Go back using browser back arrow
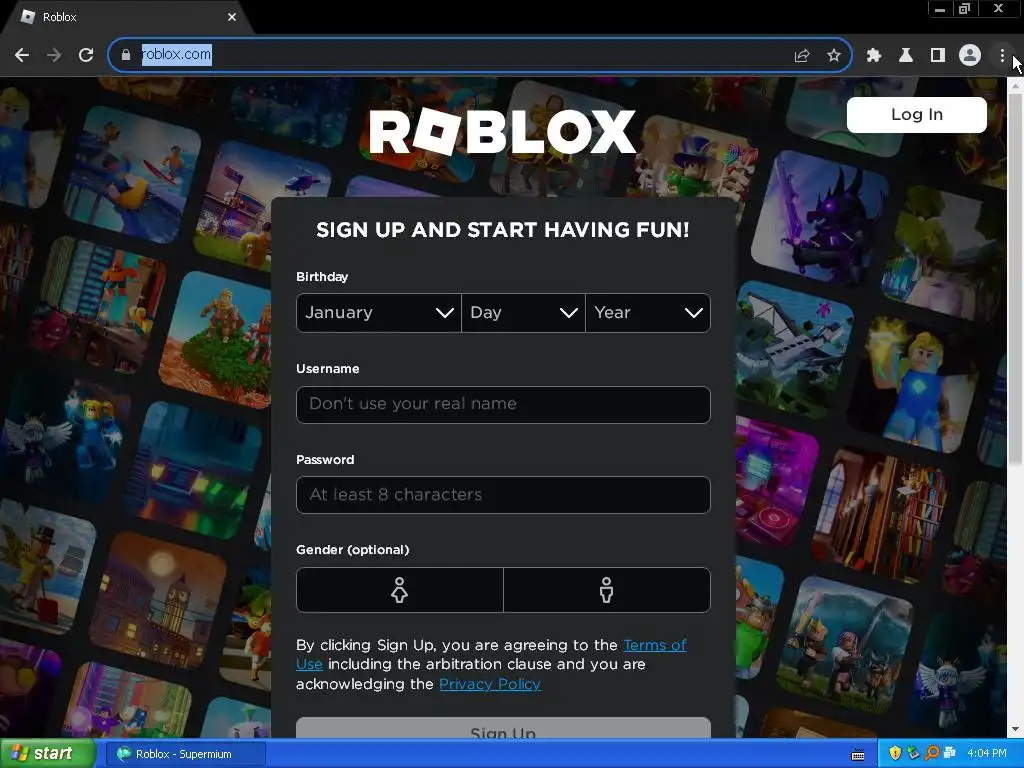Screen dimensions: 1024x768 22,55
